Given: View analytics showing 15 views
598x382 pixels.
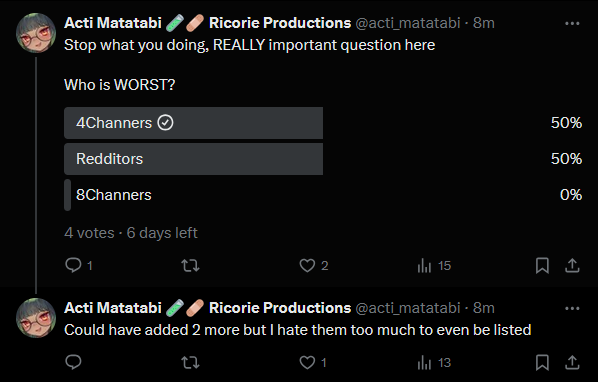Looking at the screenshot, I should (x=434, y=265).
